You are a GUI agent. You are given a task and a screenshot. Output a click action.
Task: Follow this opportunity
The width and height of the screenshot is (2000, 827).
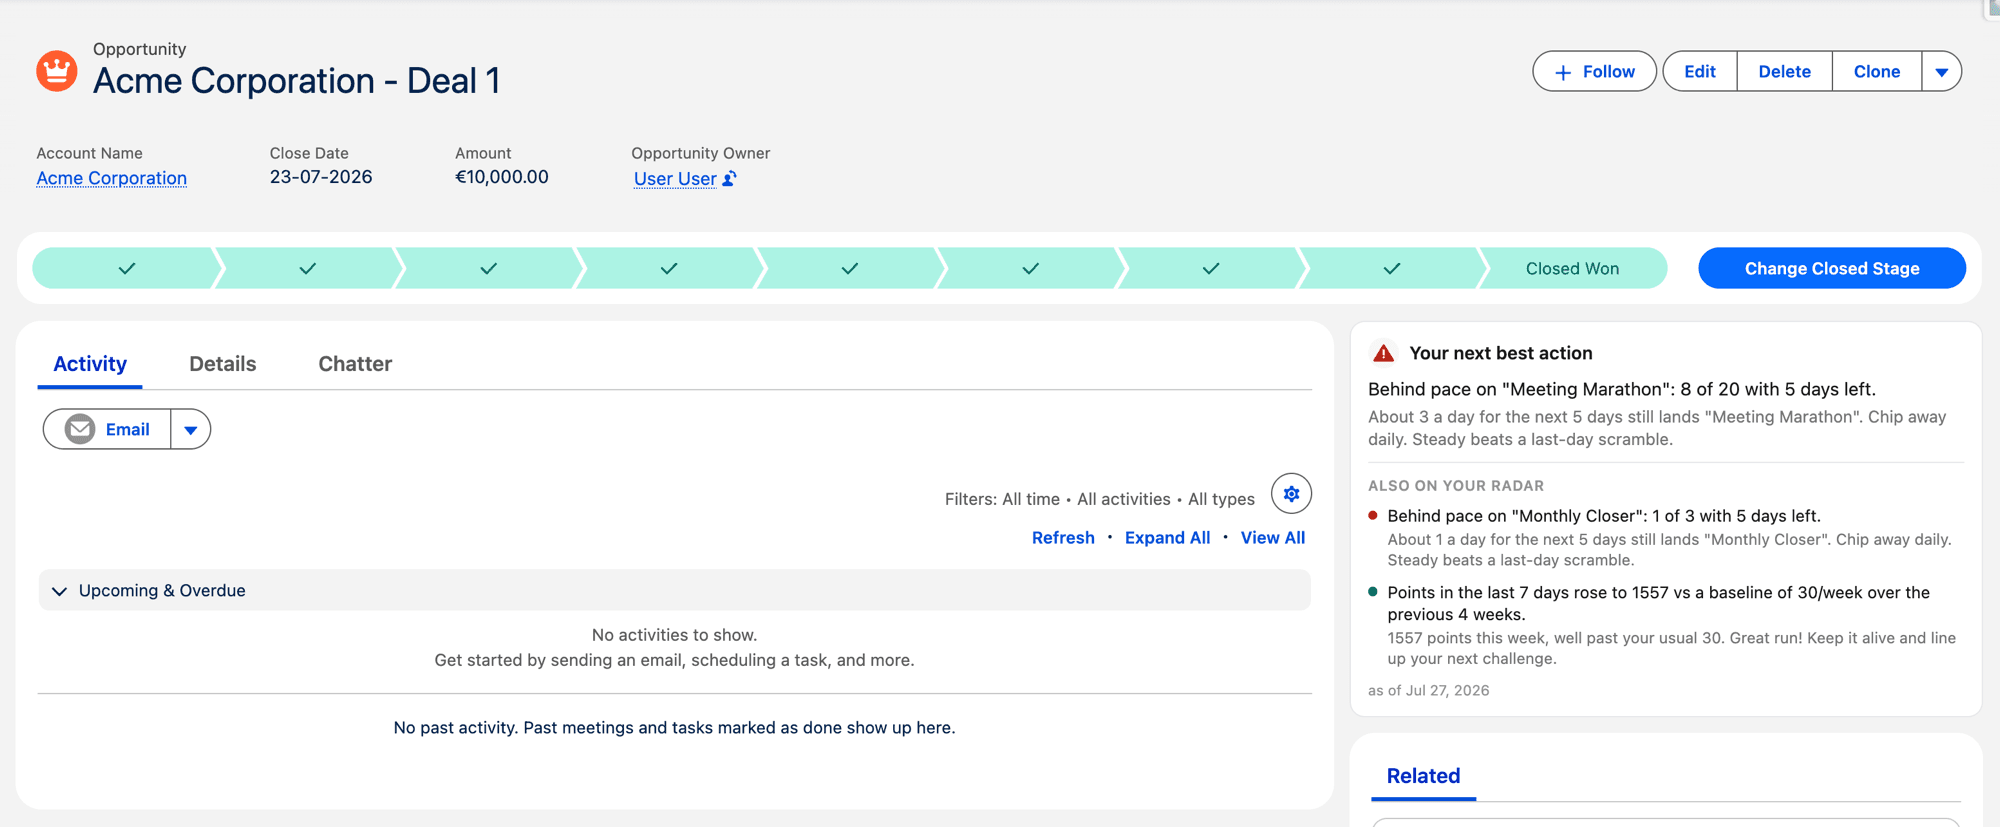tap(1594, 72)
